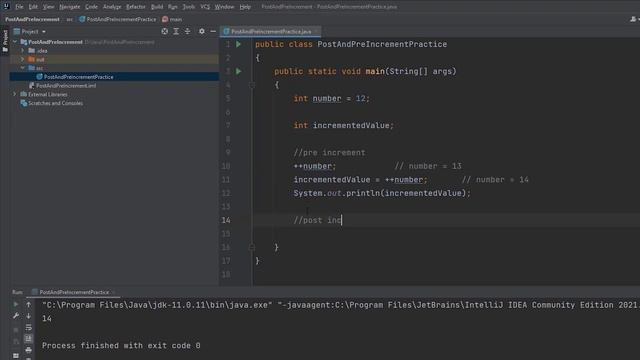Expand External Libraries

tap(15, 94)
